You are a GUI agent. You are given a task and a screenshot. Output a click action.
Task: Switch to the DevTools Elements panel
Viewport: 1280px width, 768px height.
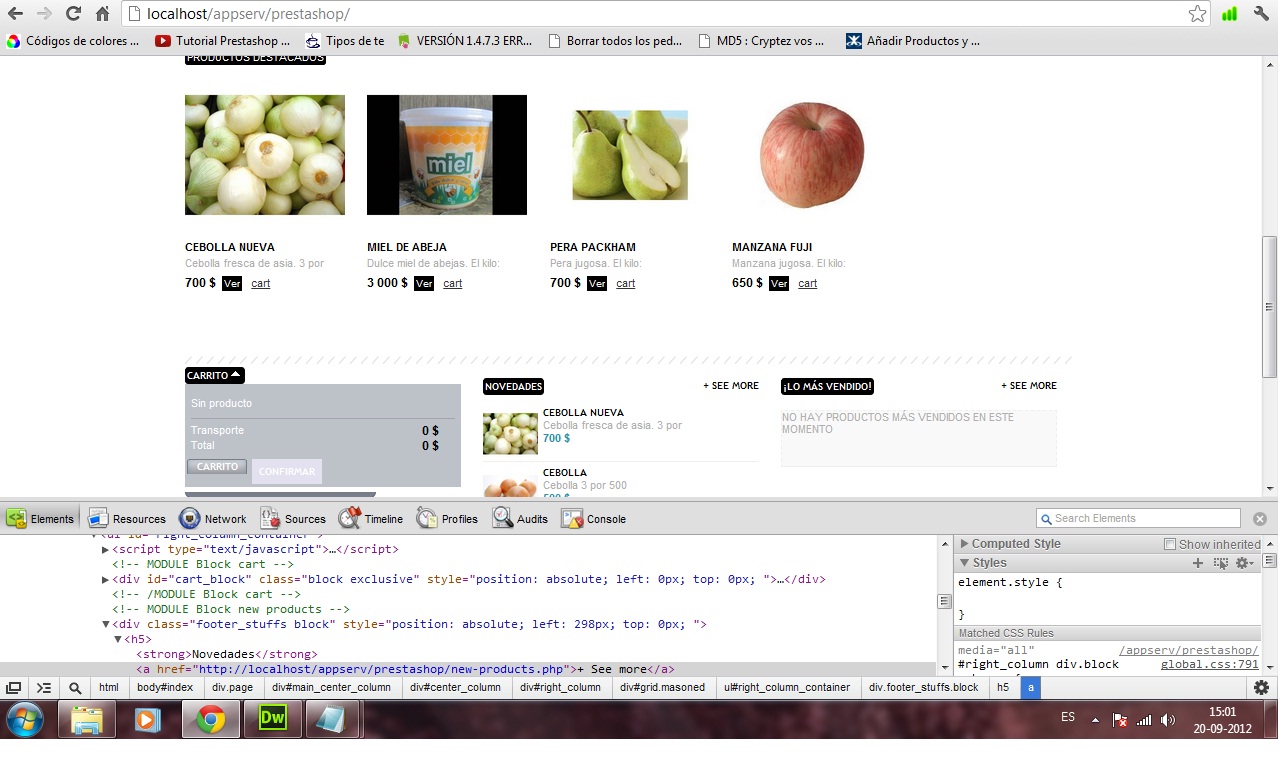point(40,519)
